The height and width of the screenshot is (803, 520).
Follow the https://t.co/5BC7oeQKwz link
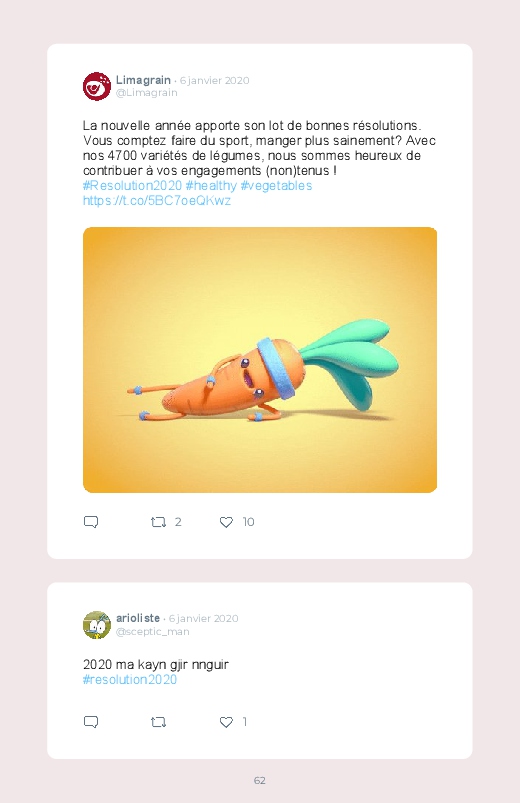pyautogui.click(x=157, y=200)
